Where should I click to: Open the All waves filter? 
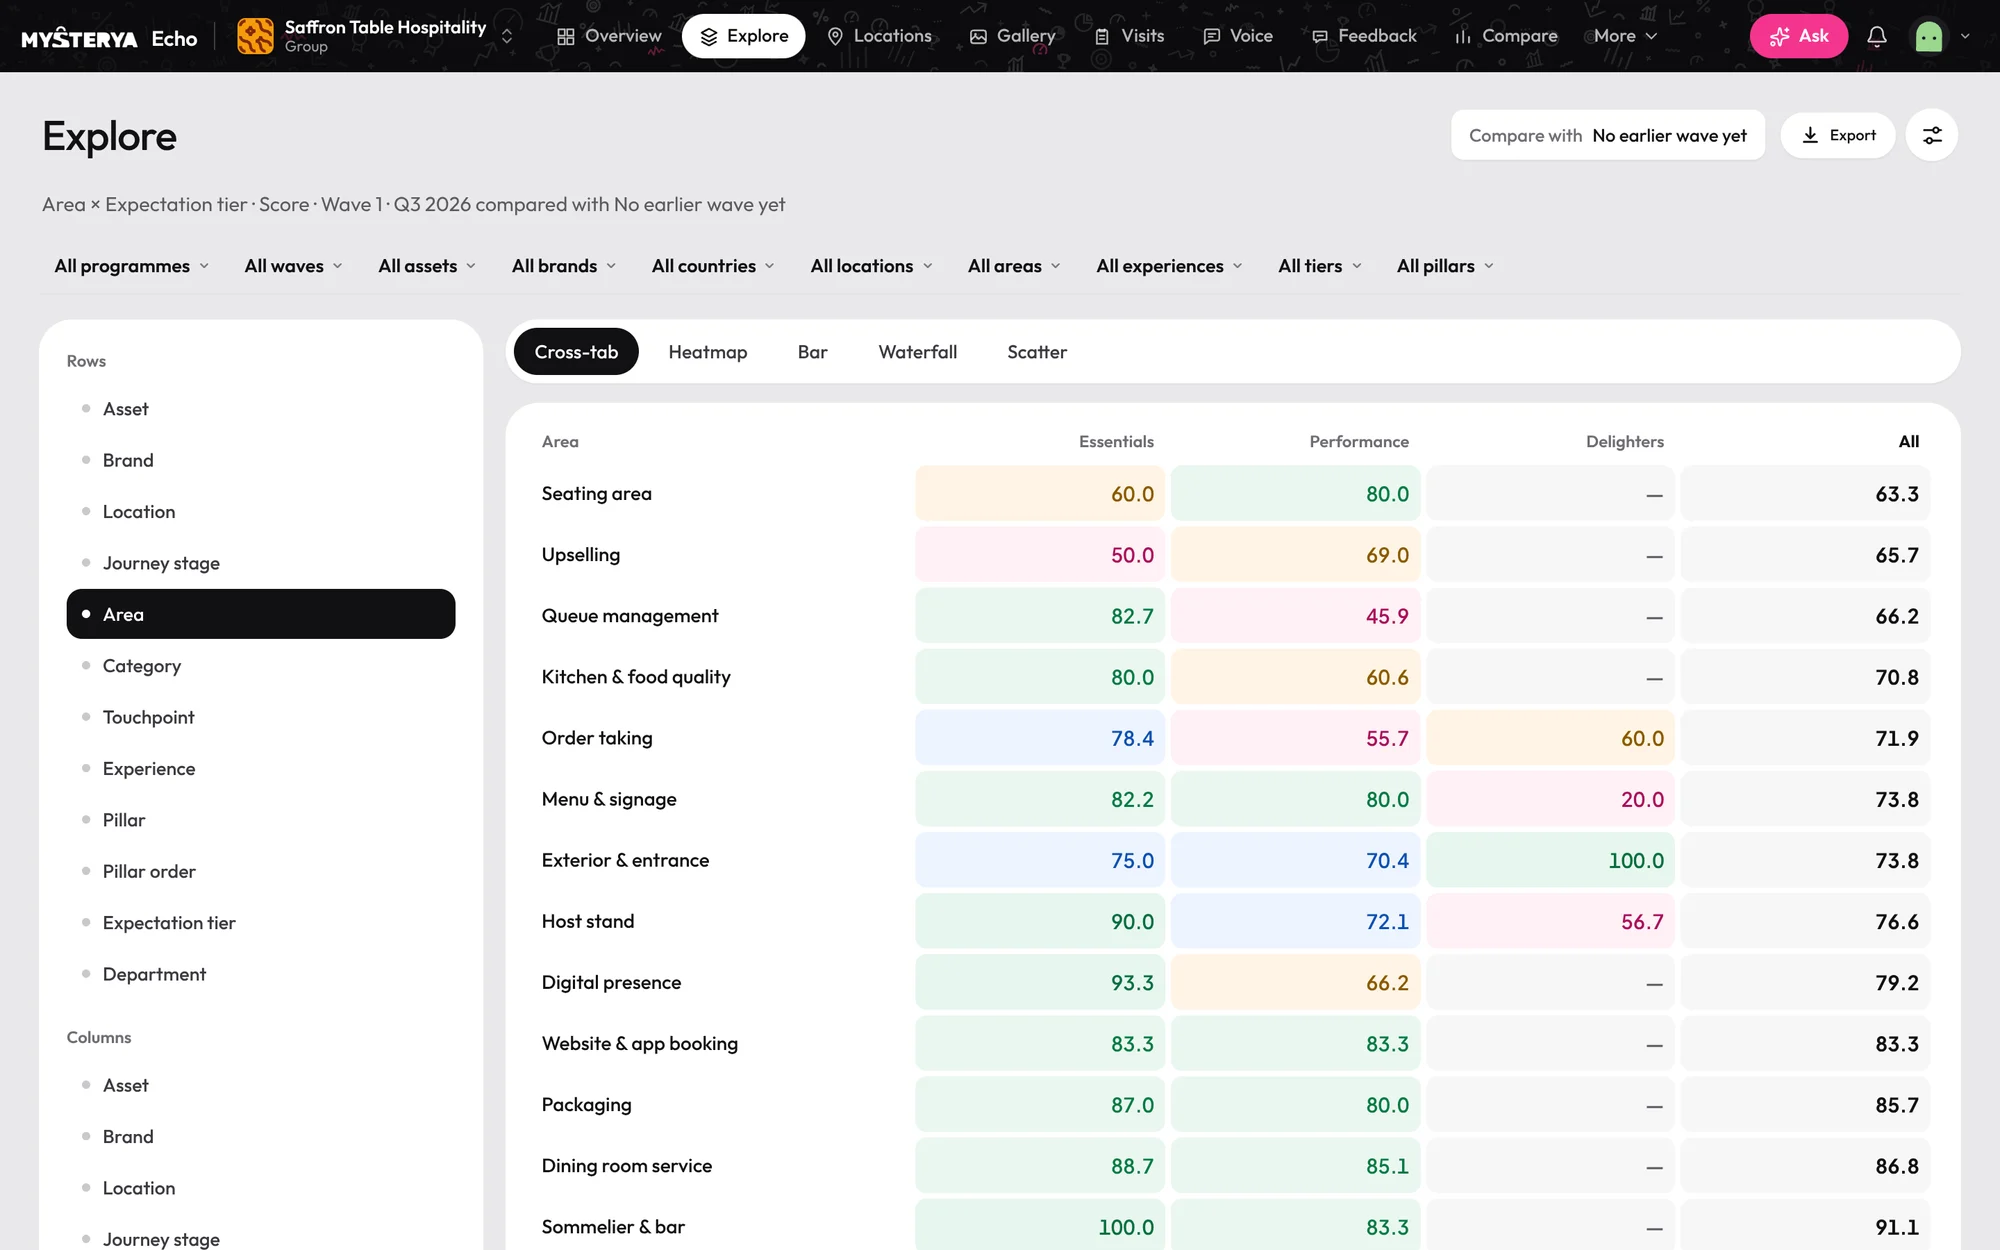pyautogui.click(x=294, y=266)
